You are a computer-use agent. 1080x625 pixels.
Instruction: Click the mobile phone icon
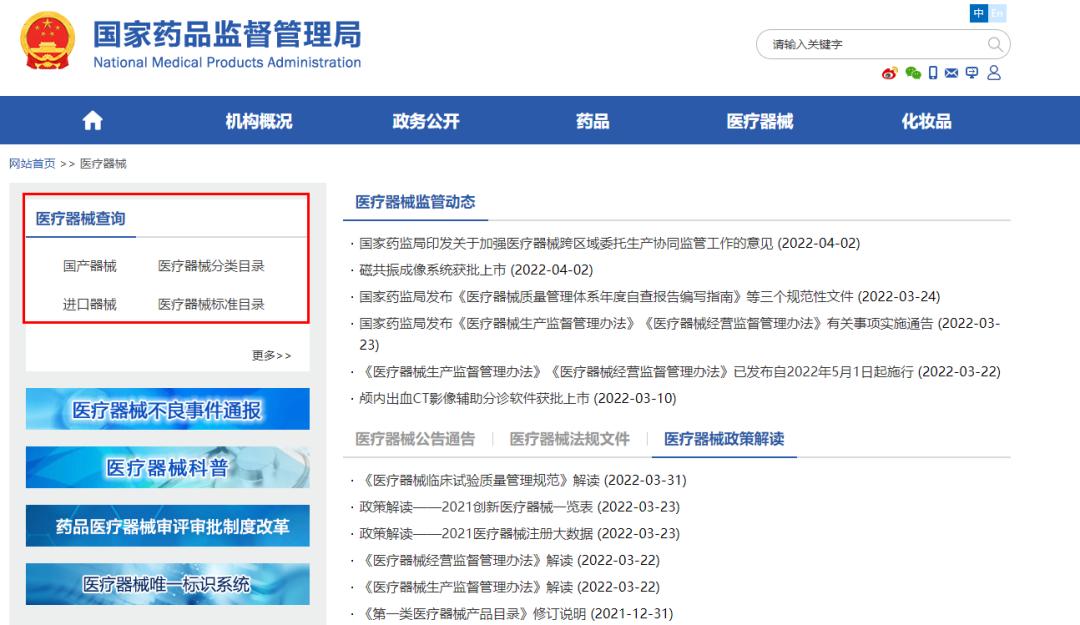933,73
